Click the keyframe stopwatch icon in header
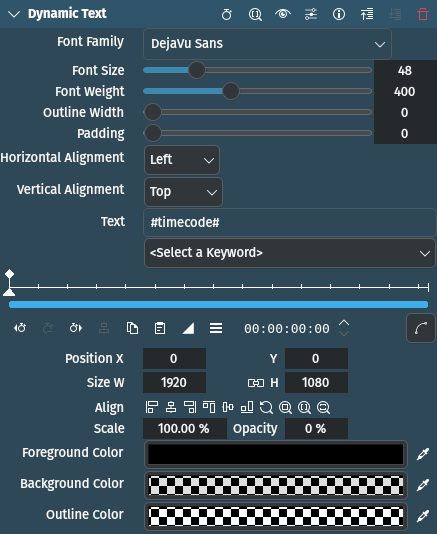The height and width of the screenshot is (534, 437). point(227,14)
